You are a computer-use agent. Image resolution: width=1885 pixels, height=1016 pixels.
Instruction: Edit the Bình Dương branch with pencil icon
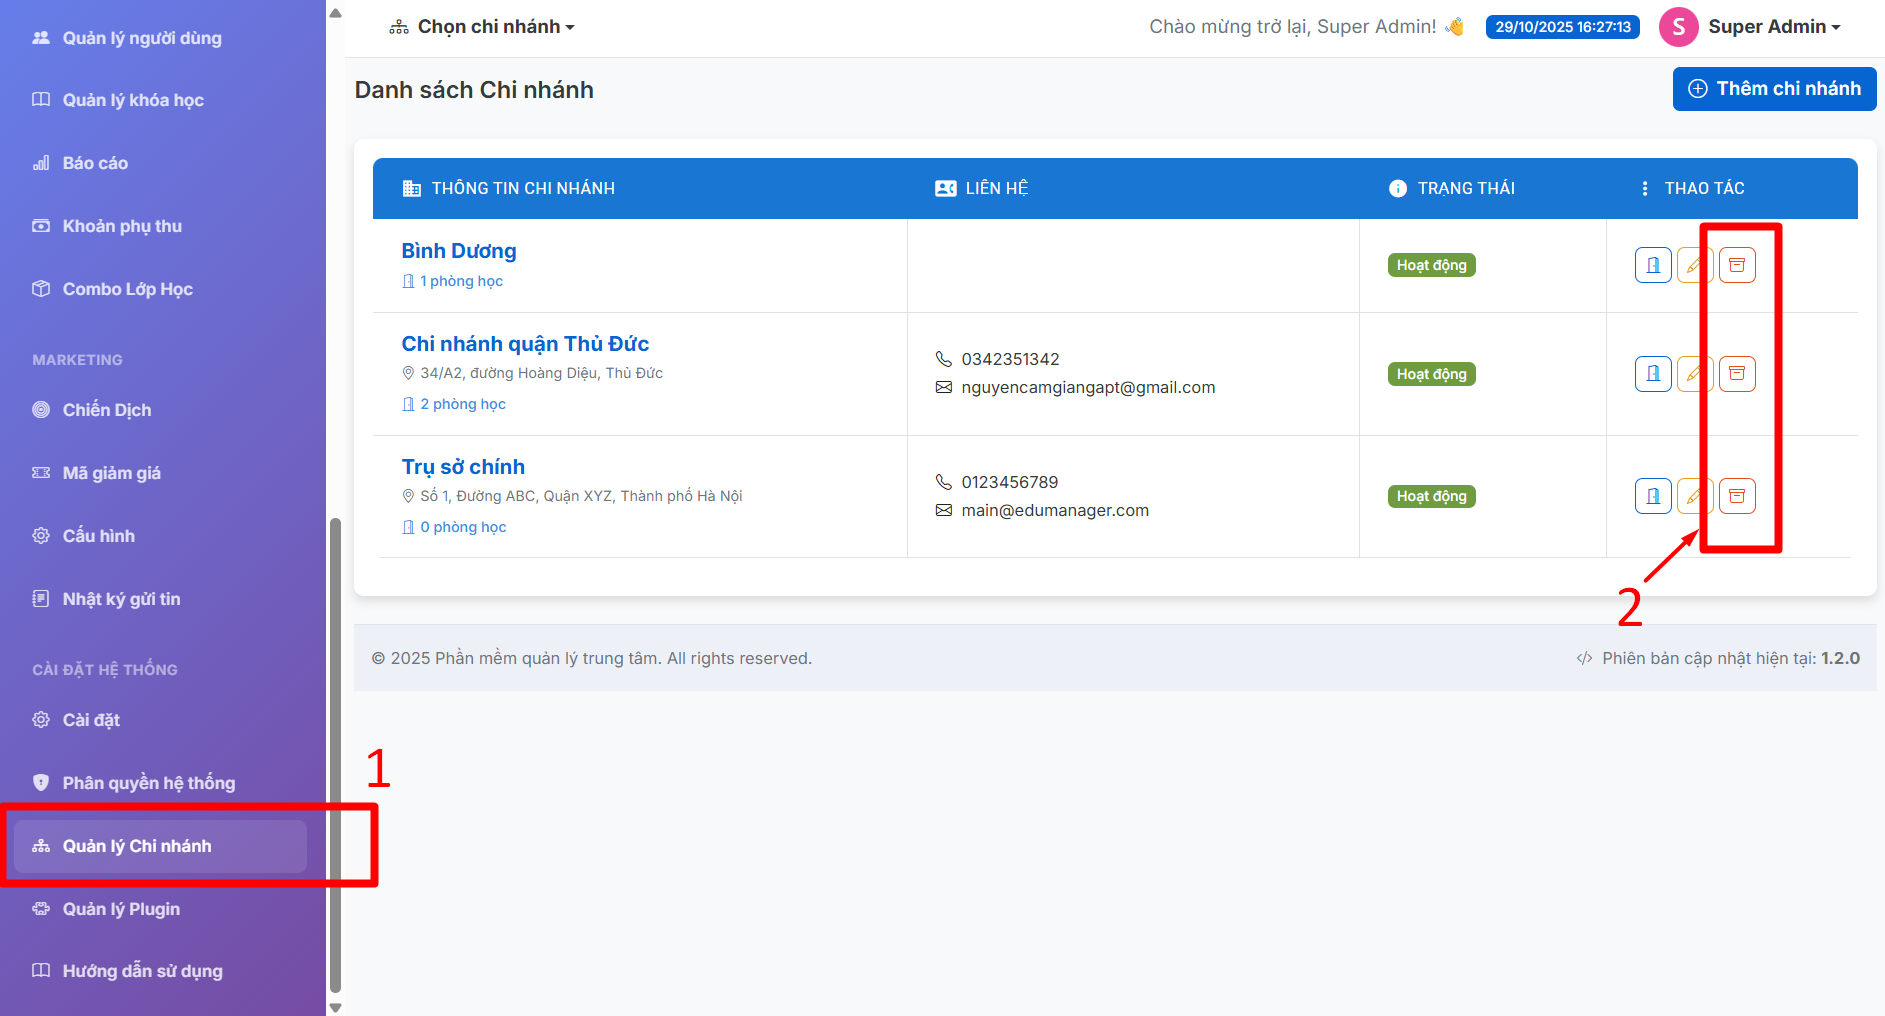coord(1693,265)
